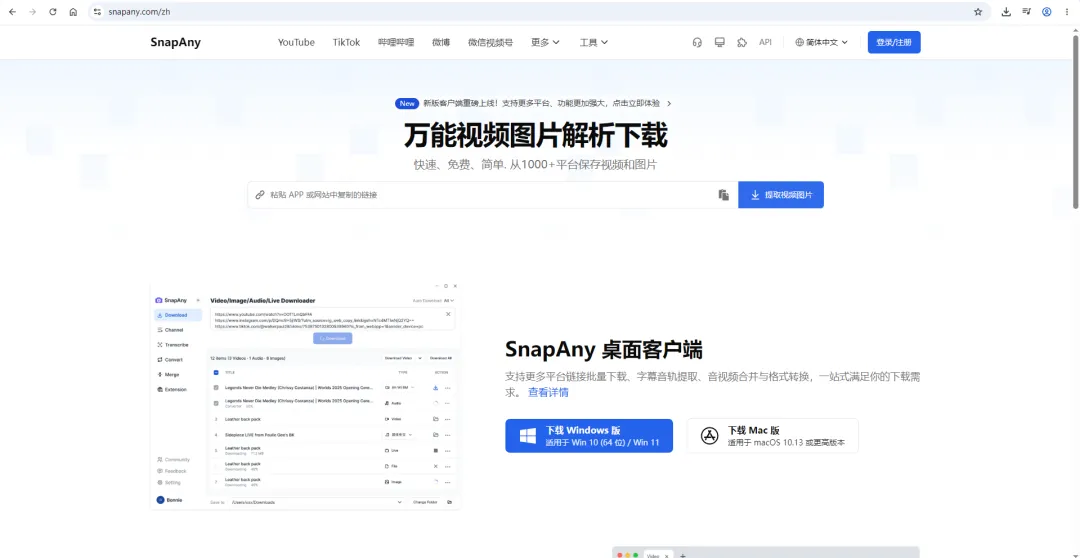Open the browser home page icon

[73, 12]
